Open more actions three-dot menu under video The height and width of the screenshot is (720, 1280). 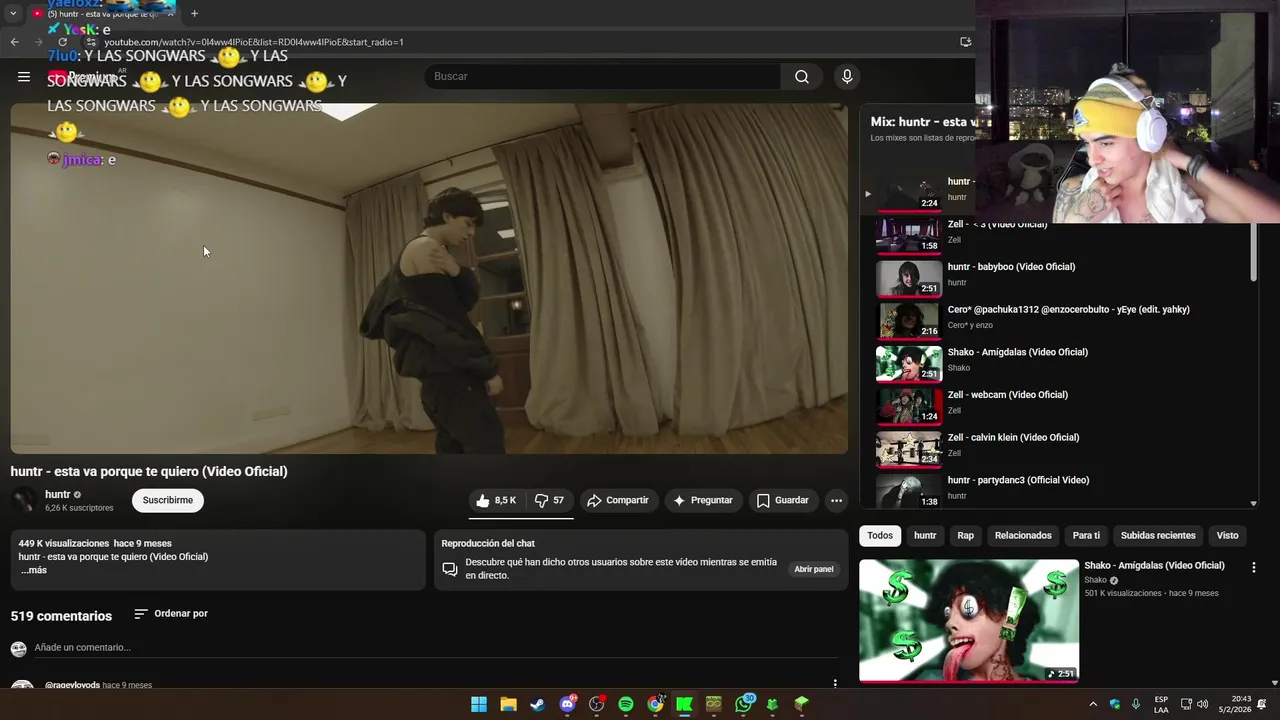(x=836, y=500)
